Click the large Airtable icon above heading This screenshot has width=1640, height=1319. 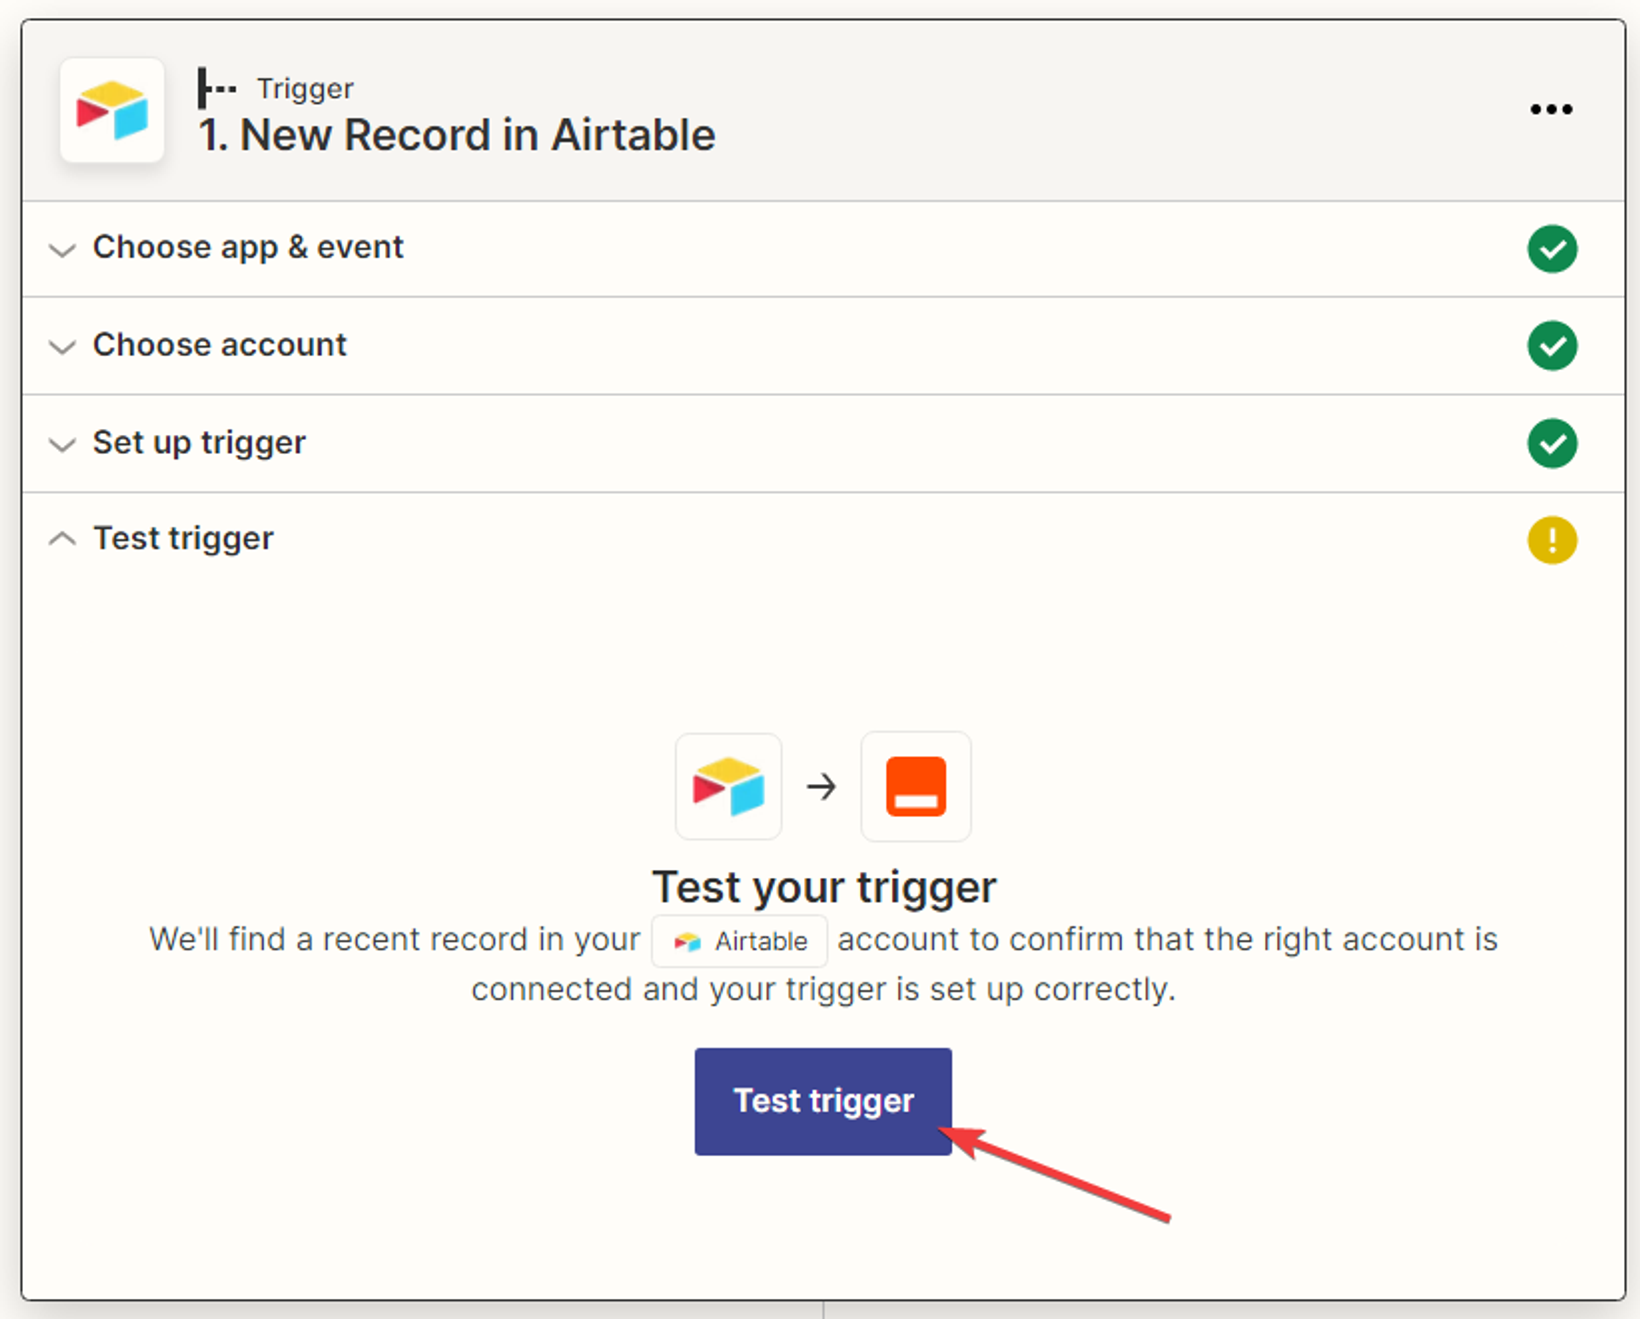click(x=728, y=786)
